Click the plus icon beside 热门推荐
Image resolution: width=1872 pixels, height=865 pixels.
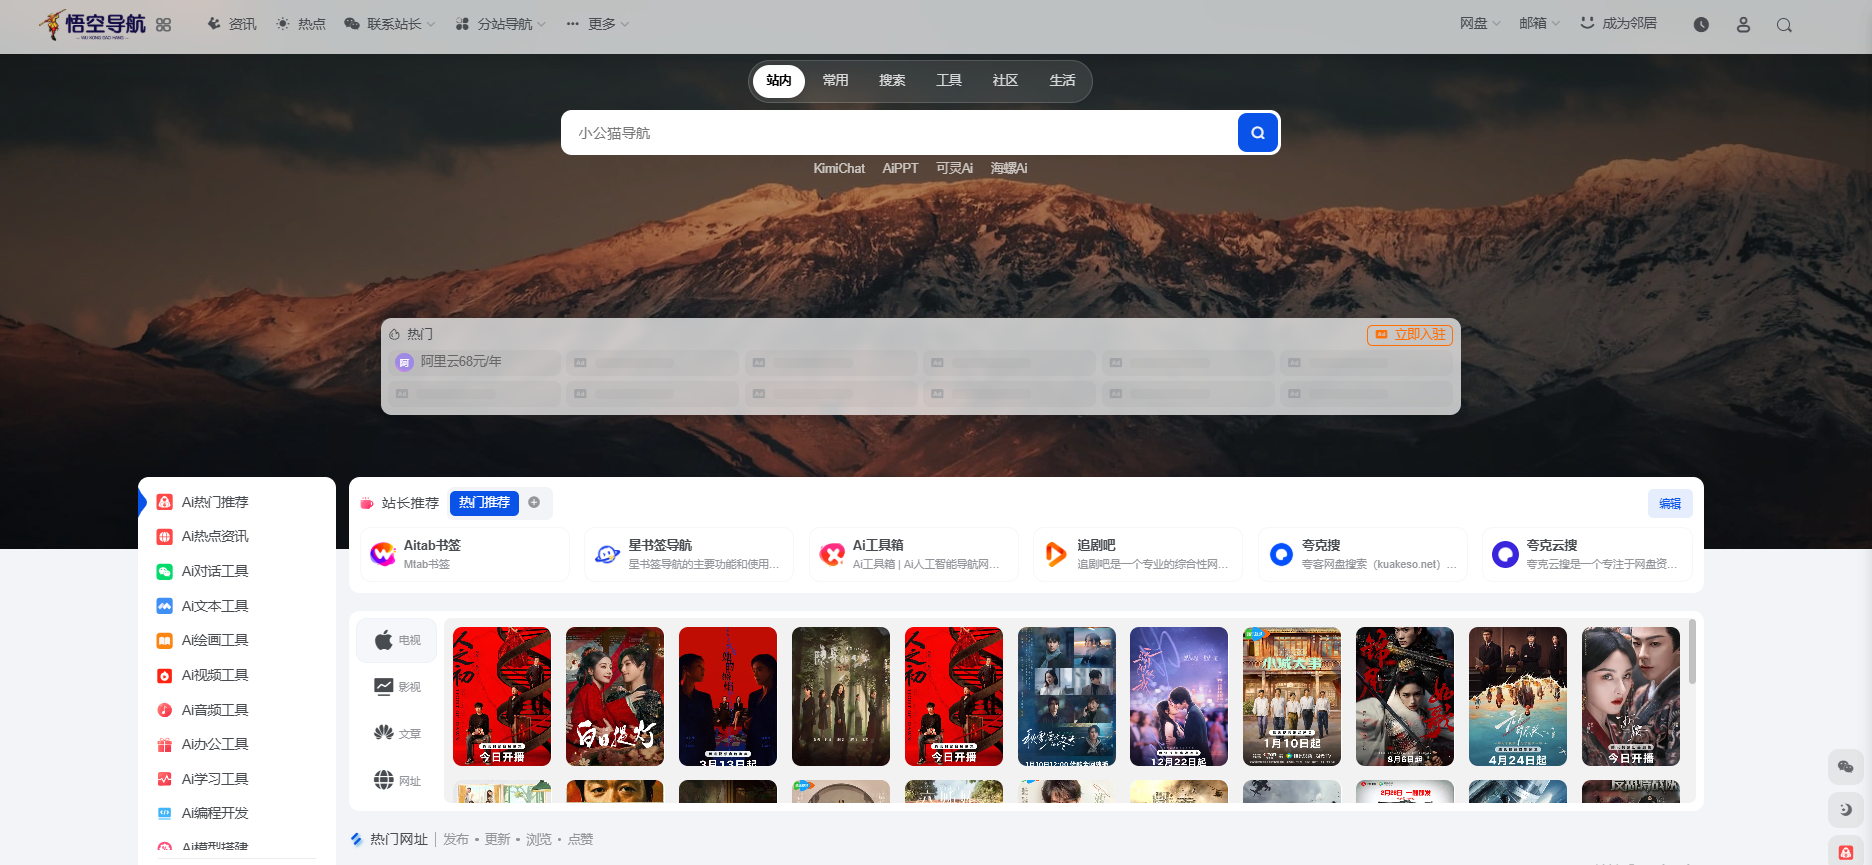click(x=534, y=502)
